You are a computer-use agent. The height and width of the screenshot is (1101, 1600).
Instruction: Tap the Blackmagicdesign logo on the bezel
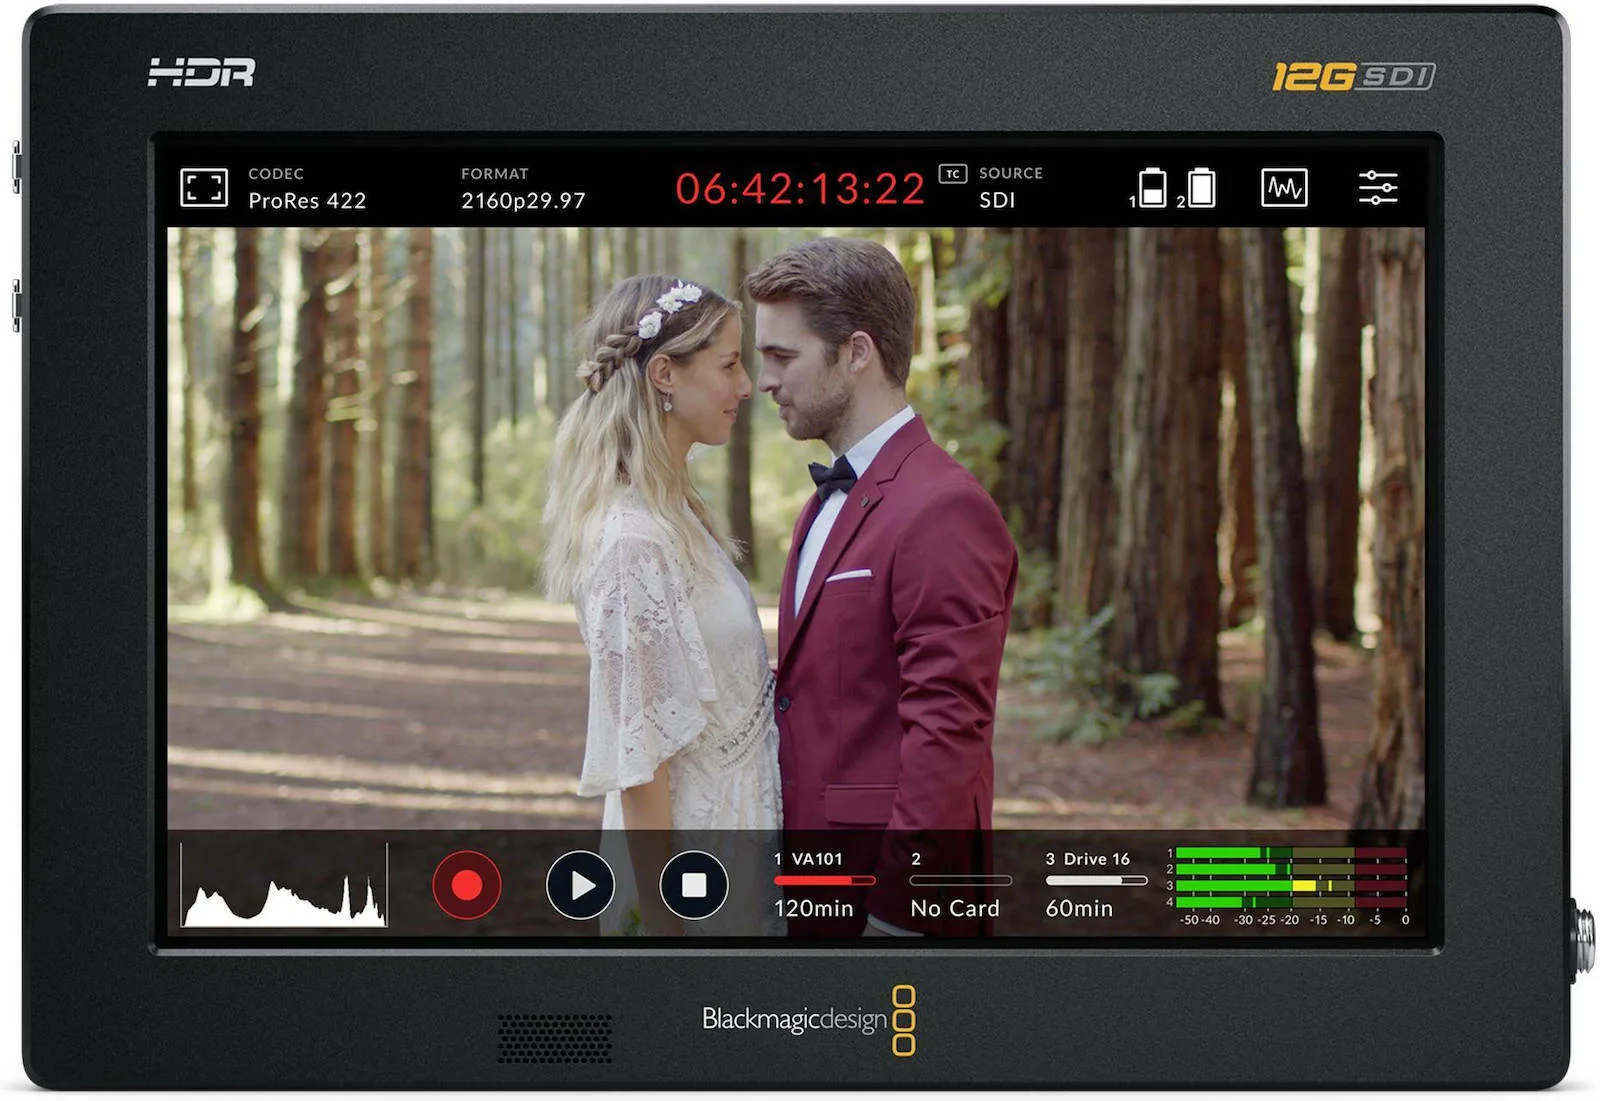point(808,1020)
